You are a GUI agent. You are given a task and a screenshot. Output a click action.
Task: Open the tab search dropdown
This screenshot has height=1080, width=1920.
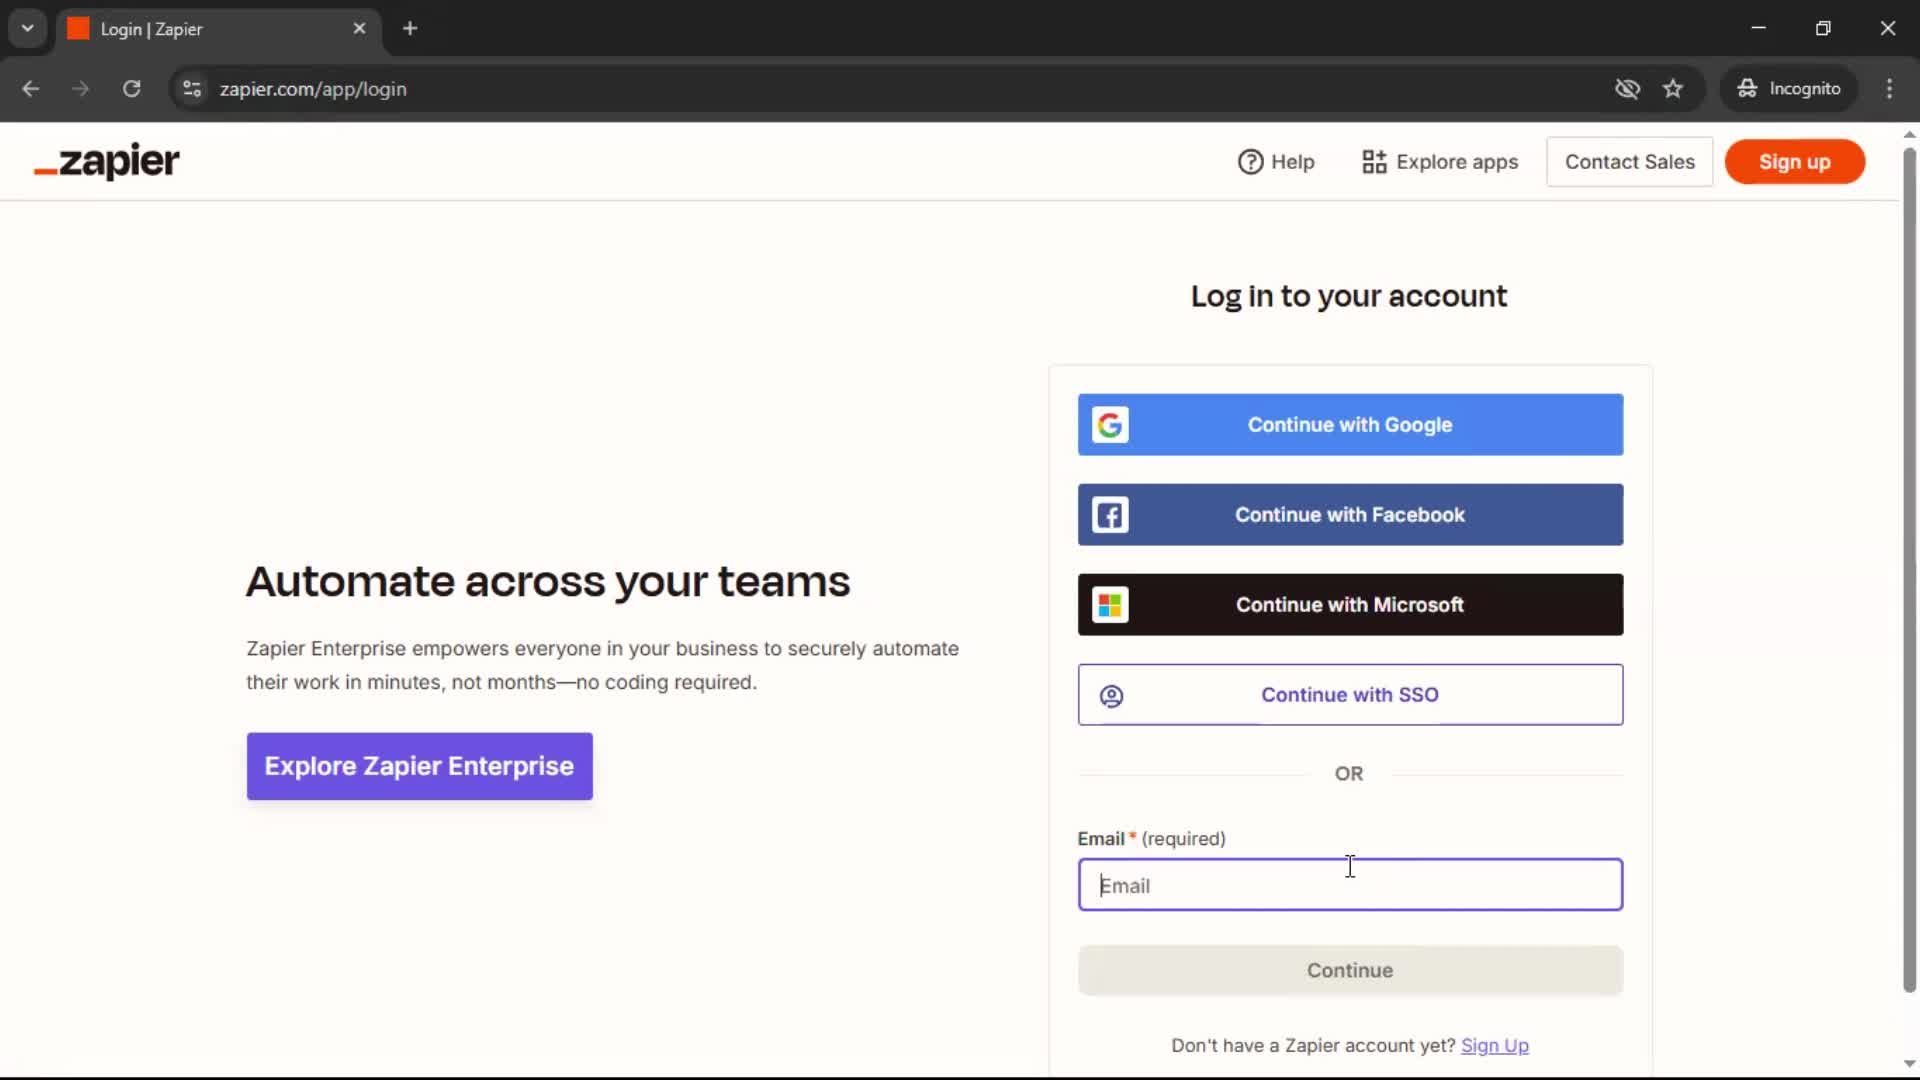point(28,28)
